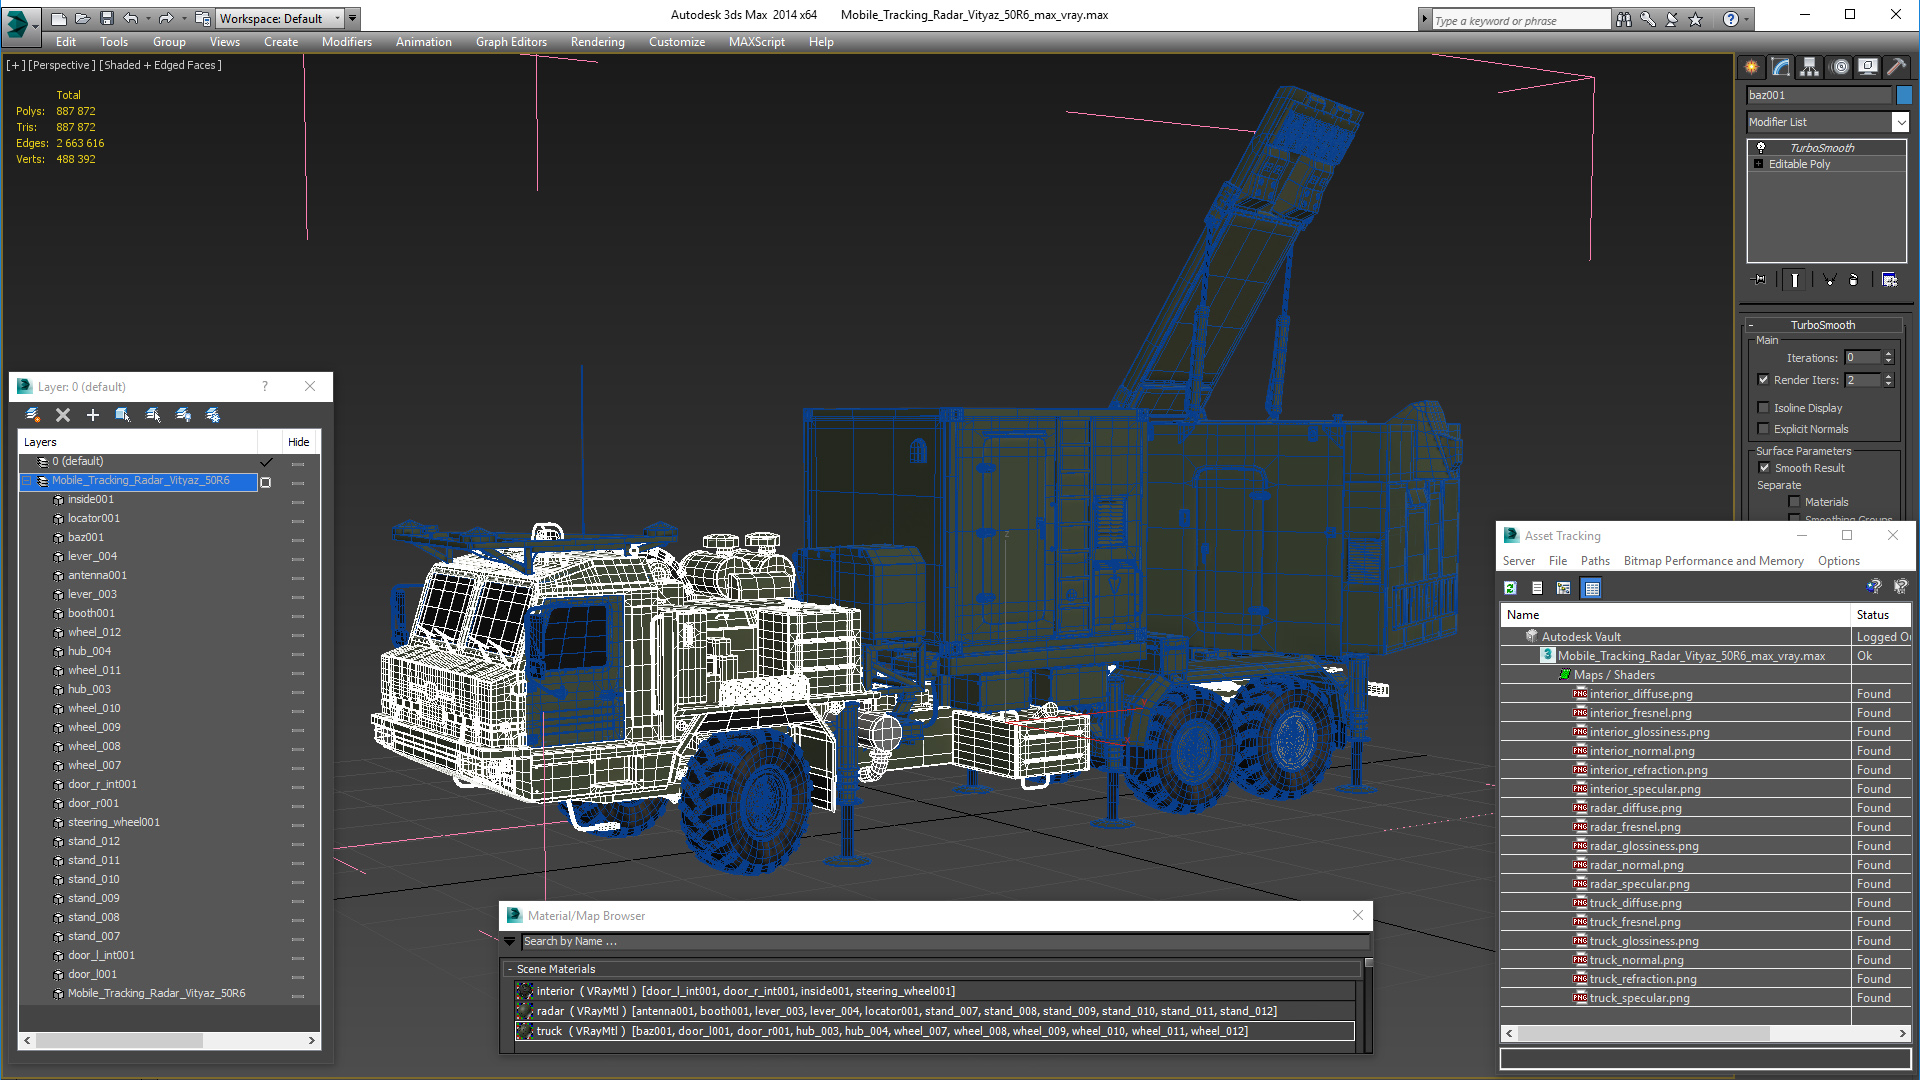1920x1080 pixels.
Task: Click Pin Stack icon below modifier stack
Action: [x=1760, y=280]
